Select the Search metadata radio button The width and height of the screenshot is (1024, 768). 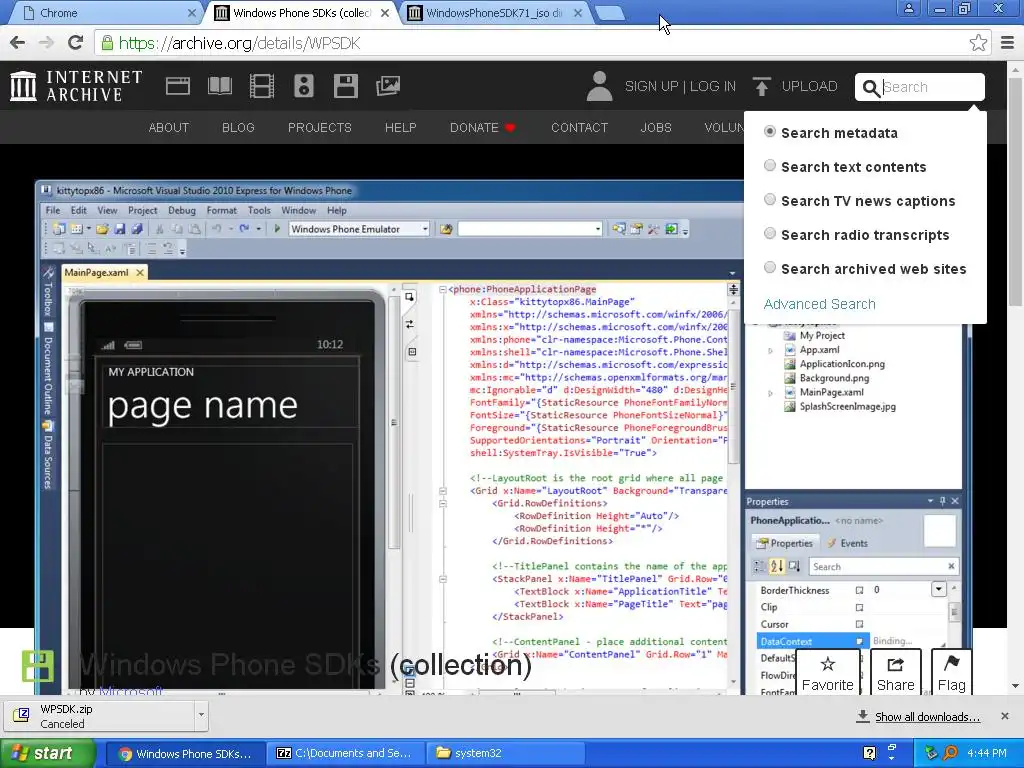(770, 131)
